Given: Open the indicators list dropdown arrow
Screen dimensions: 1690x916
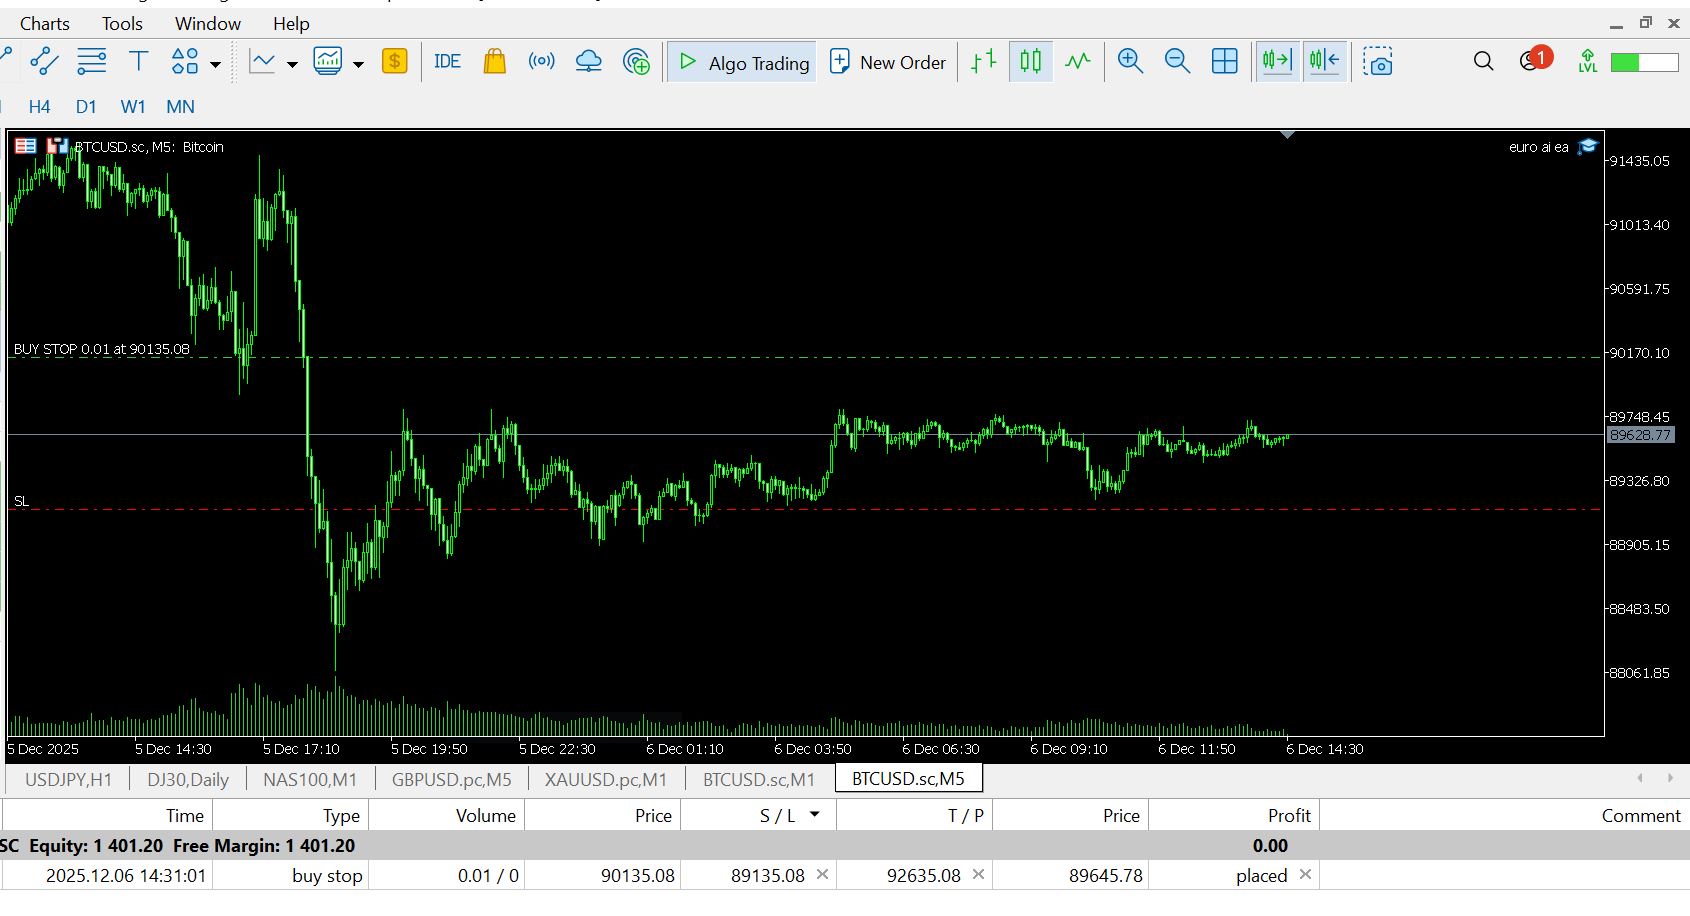Looking at the screenshot, I should click(x=292, y=65).
